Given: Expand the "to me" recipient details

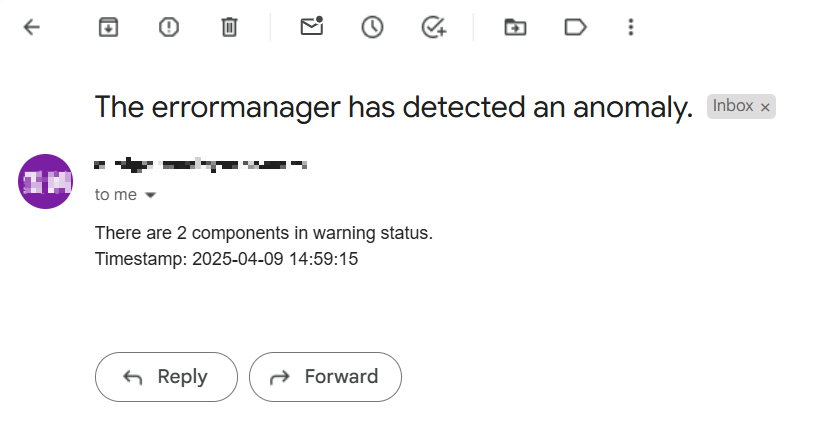Looking at the screenshot, I should [151, 195].
